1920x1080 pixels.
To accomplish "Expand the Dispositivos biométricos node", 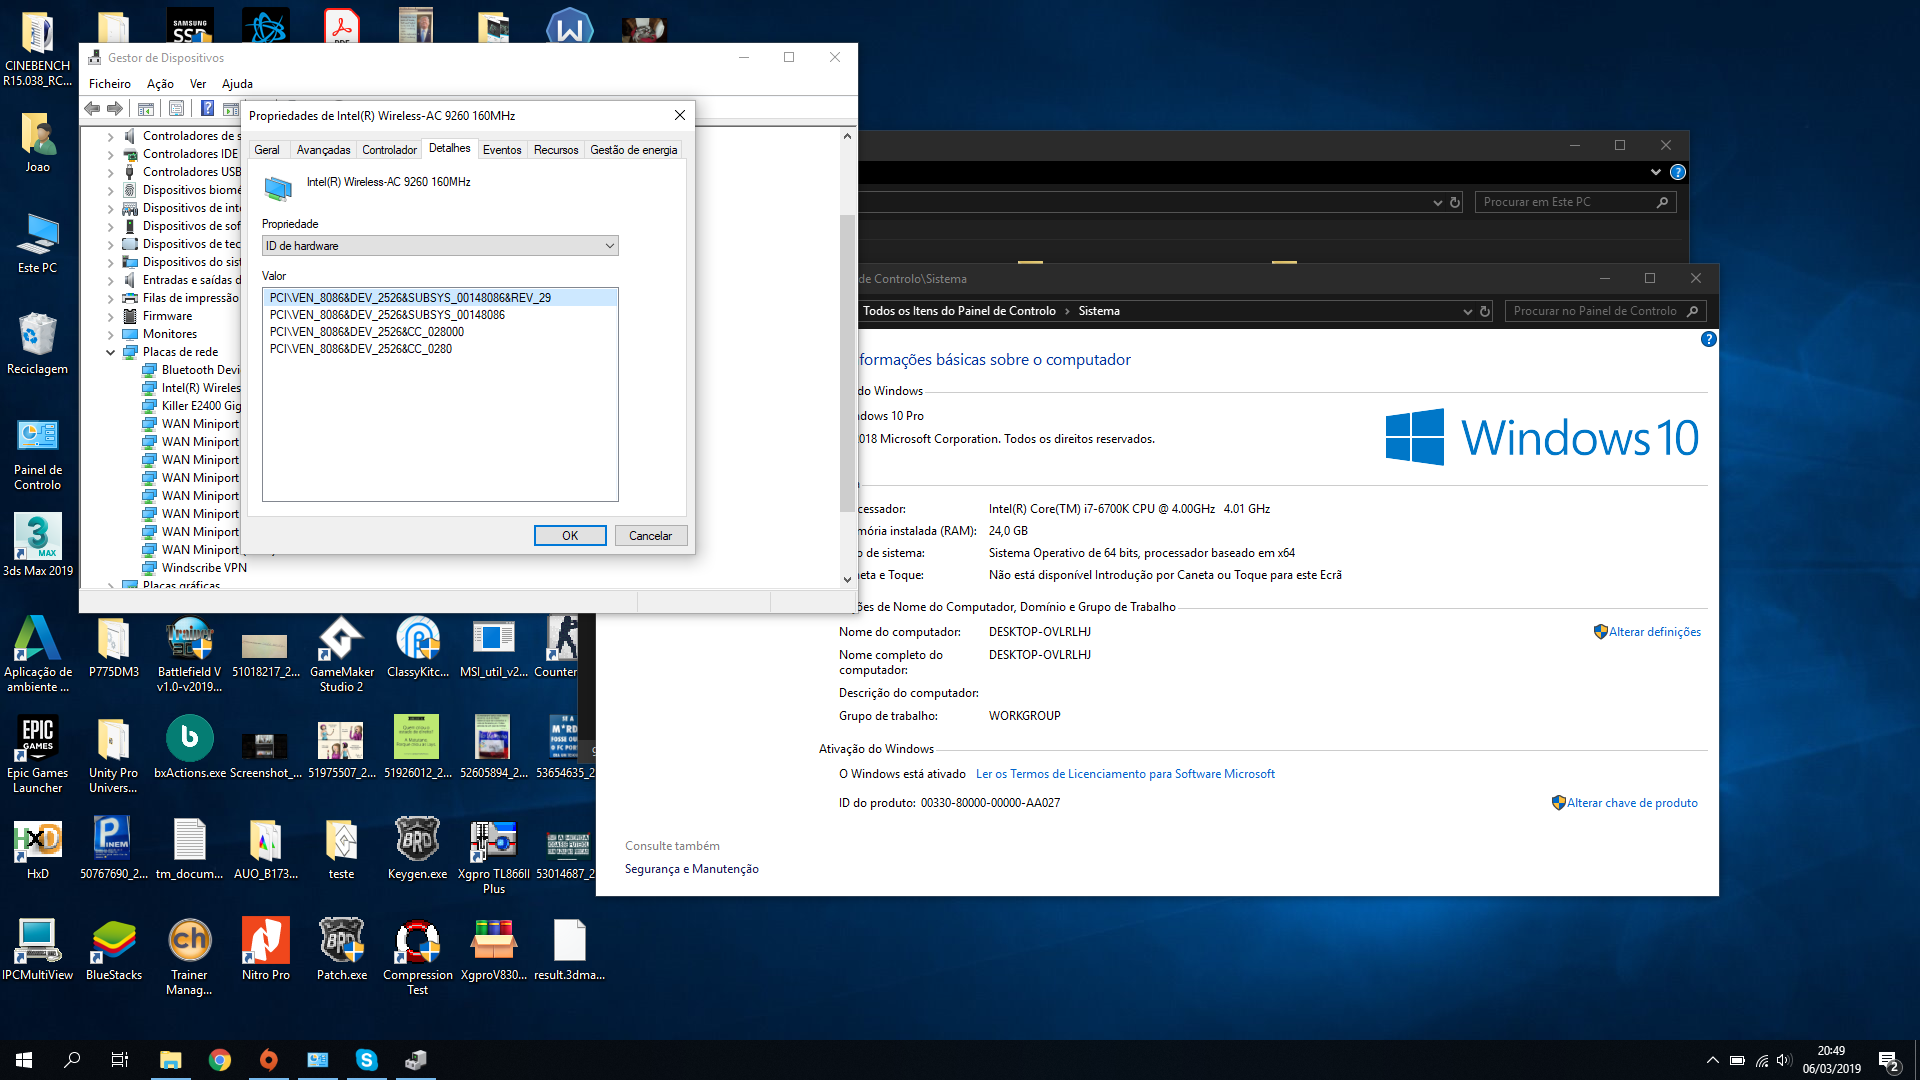I will [110, 190].
